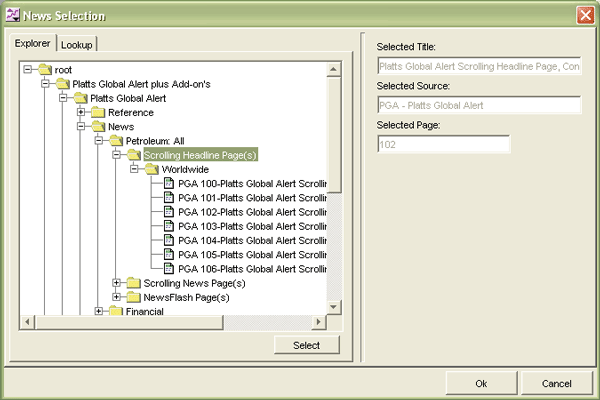Click the horizontal scrollbar right arrow

click(x=319, y=322)
